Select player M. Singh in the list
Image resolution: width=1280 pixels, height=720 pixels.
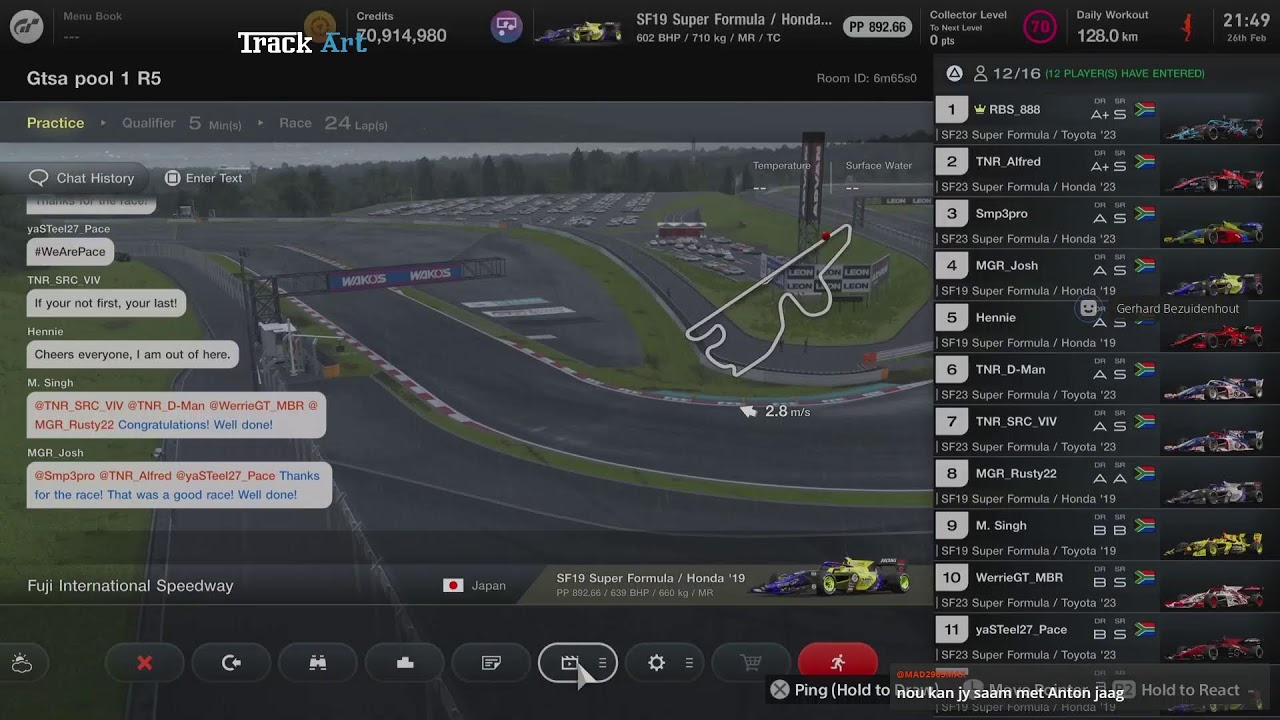coord(1107,538)
